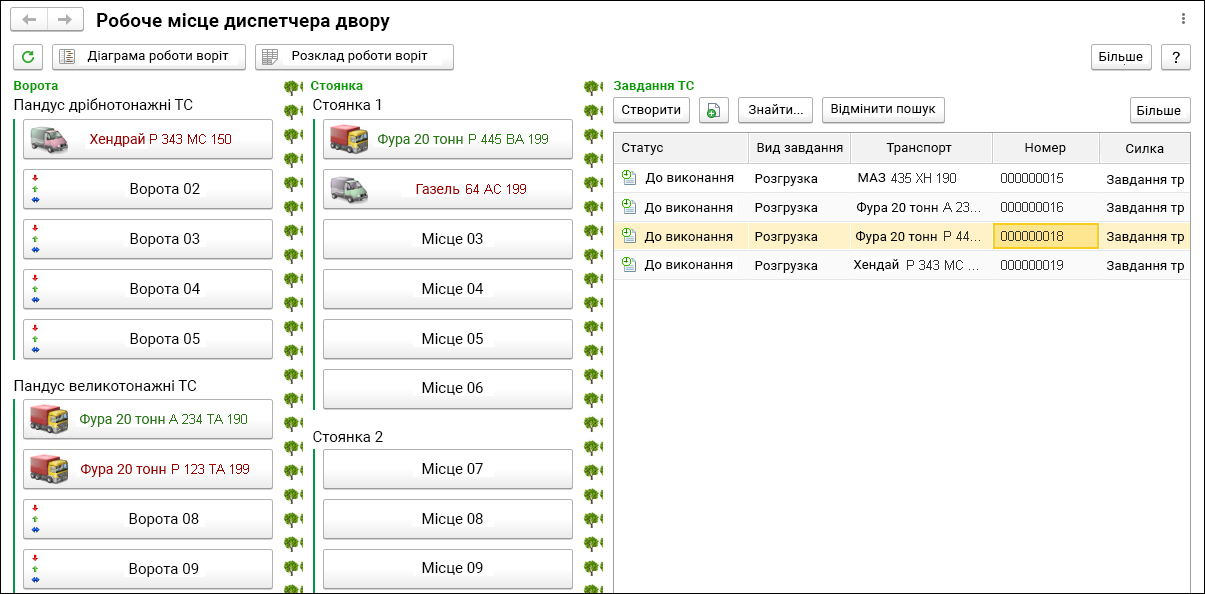Click the arrows icon on Ворота 04
This screenshot has width=1205, height=594.
pyautogui.click(x=36, y=289)
